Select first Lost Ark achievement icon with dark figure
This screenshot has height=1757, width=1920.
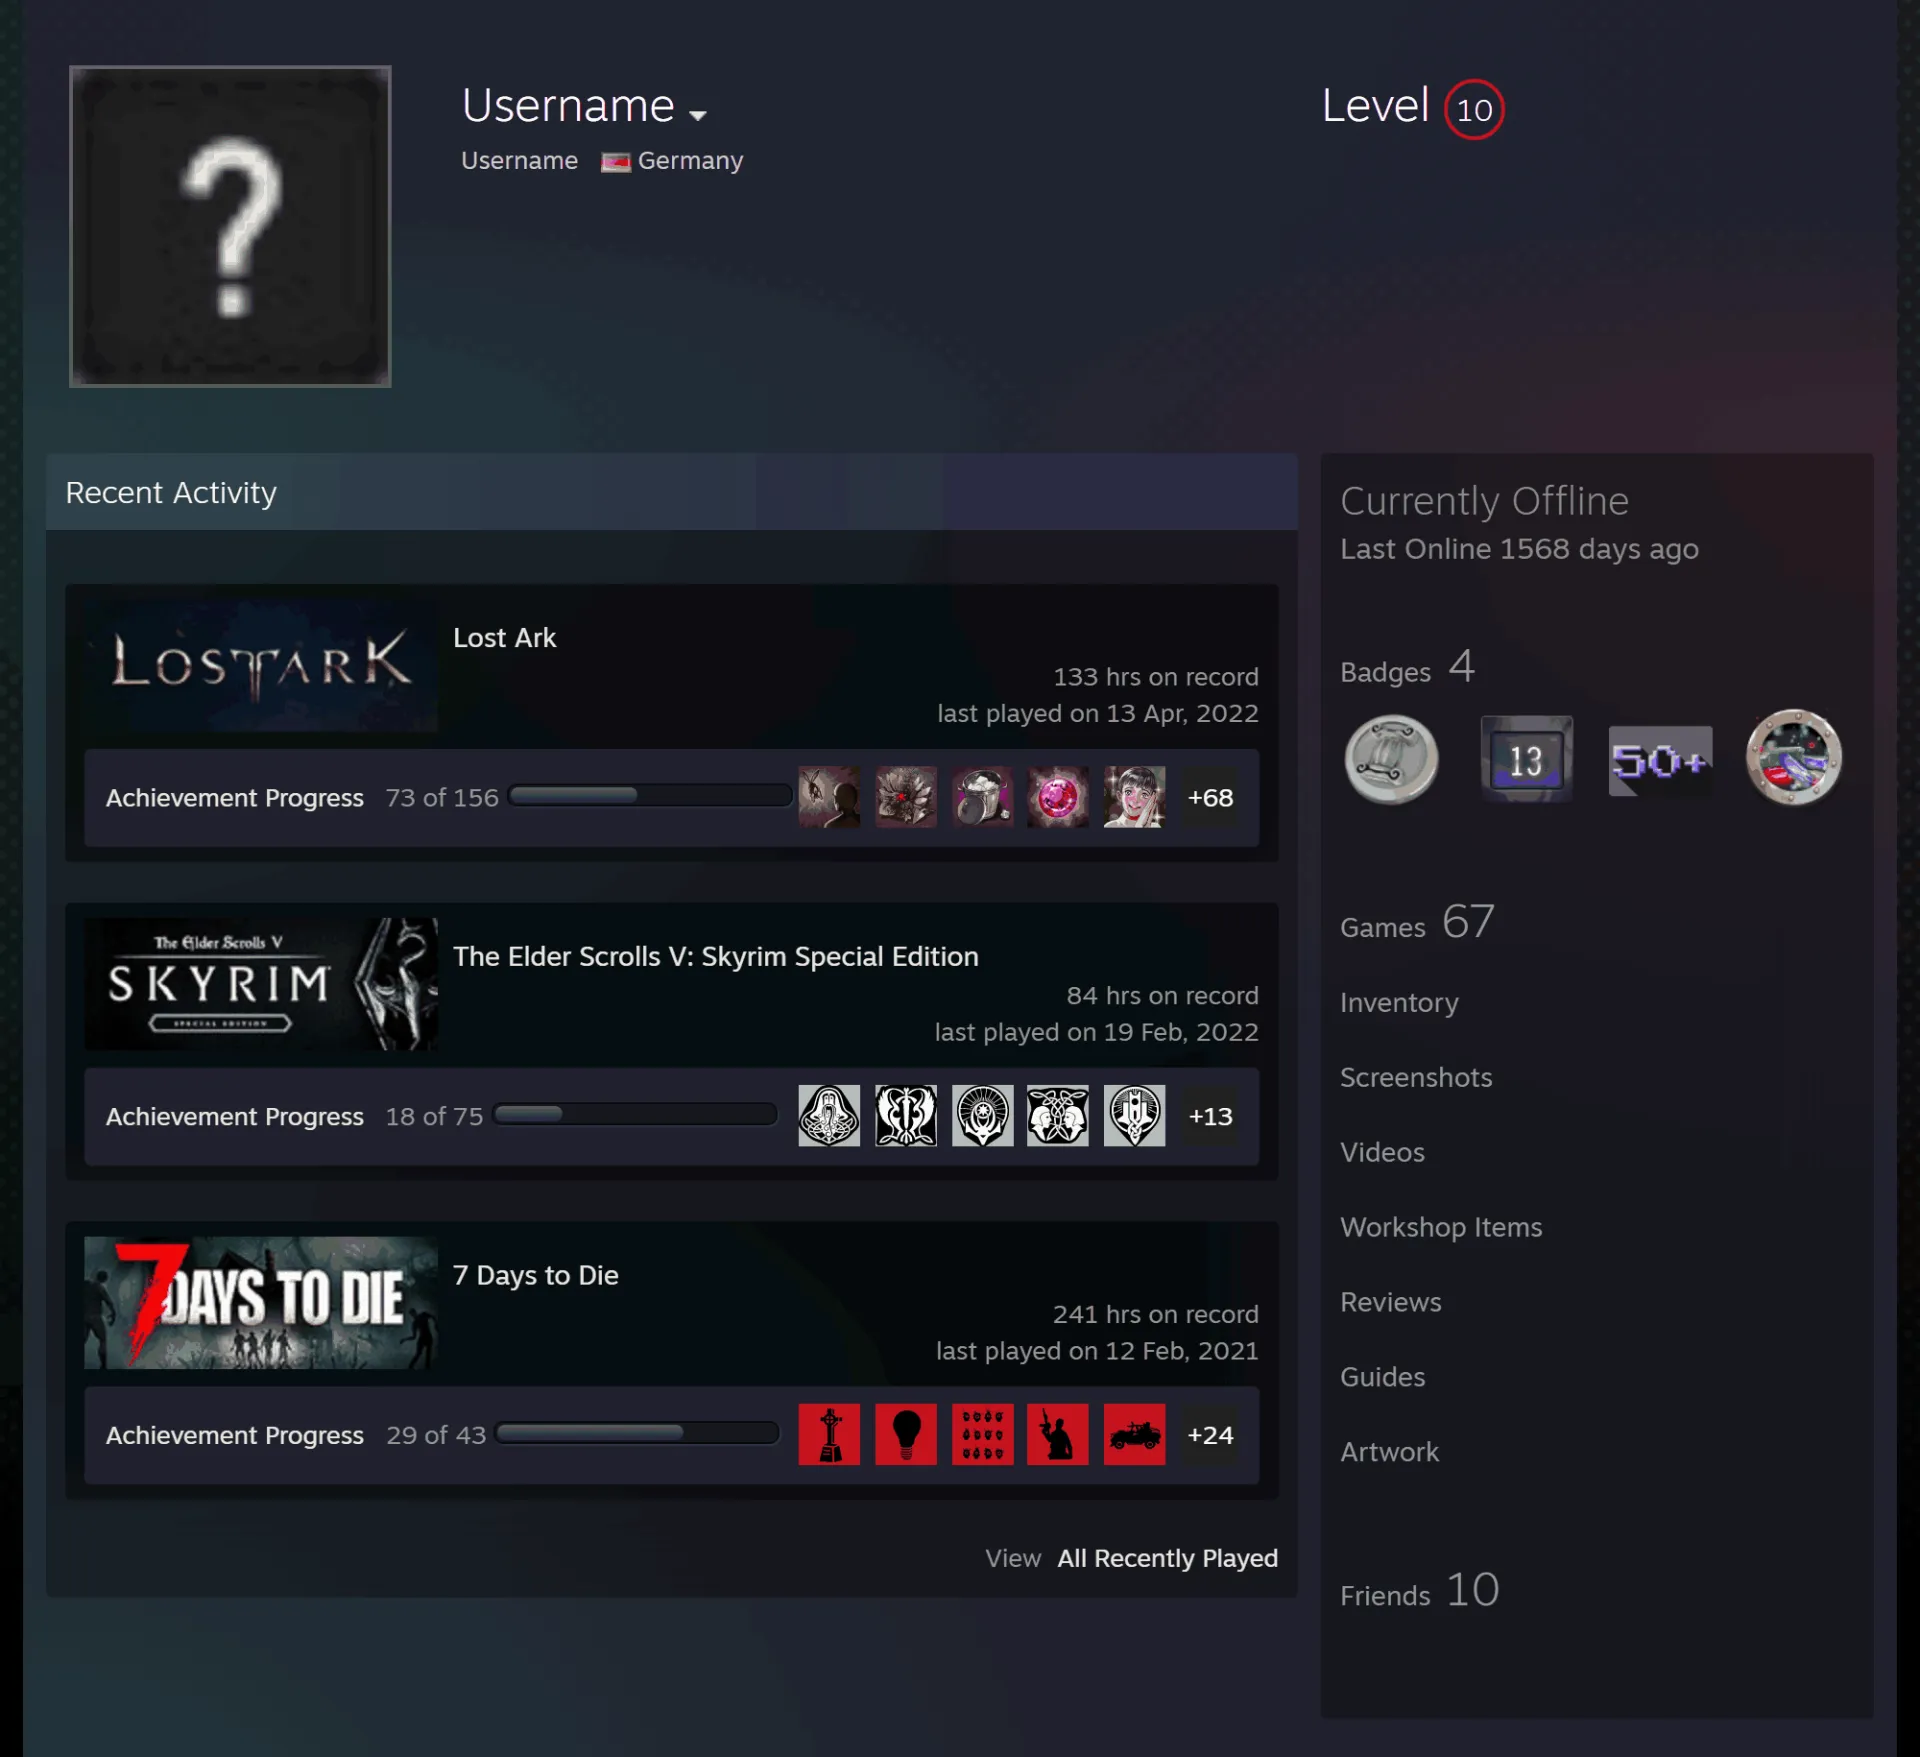[x=829, y=797]
